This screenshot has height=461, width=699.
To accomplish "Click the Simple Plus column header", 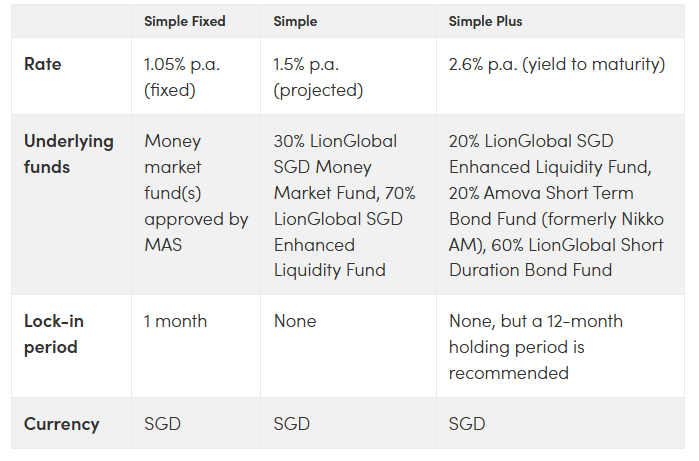I will pos(485,21).
